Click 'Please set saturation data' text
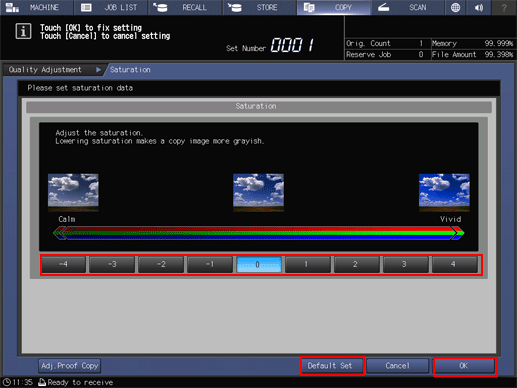Screen dimensions: 517x388 click(80, 88)
